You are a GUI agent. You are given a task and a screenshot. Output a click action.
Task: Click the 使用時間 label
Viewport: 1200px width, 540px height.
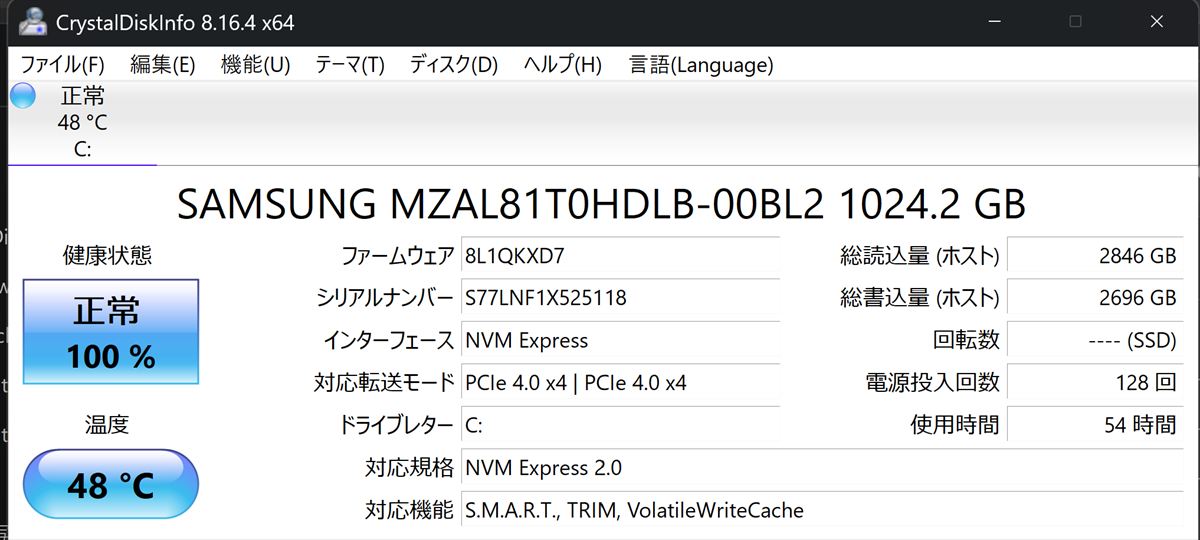click(x=955, y=425)
